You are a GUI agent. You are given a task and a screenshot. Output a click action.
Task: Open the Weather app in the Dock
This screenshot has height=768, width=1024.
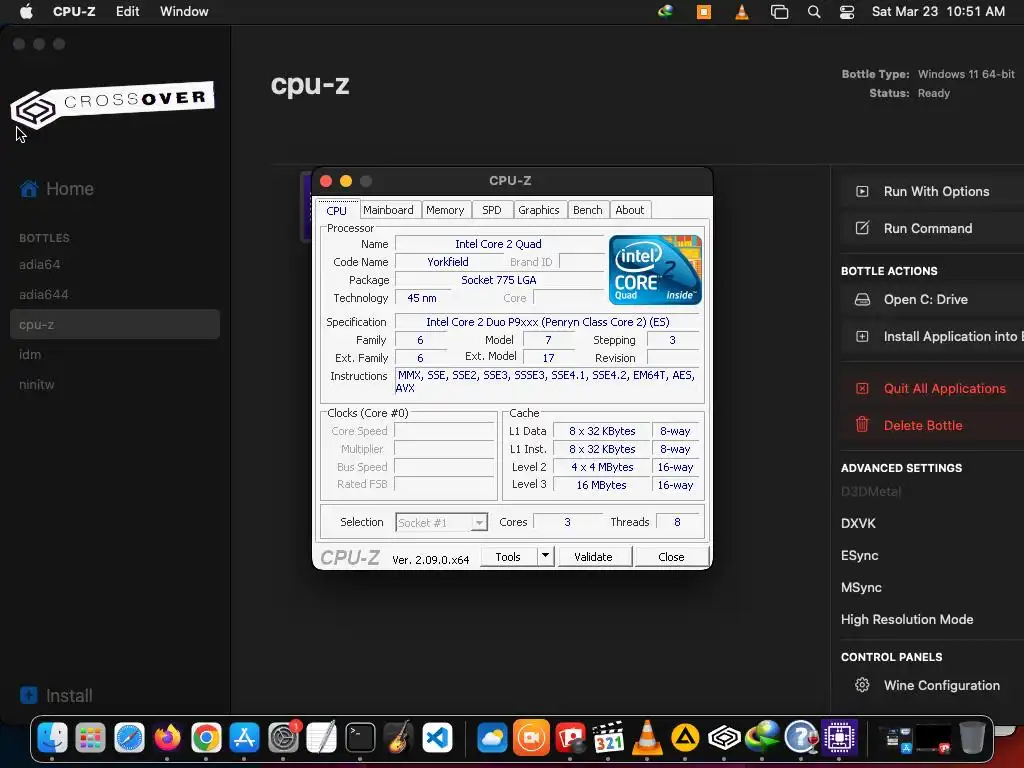(x=492, y=738)
